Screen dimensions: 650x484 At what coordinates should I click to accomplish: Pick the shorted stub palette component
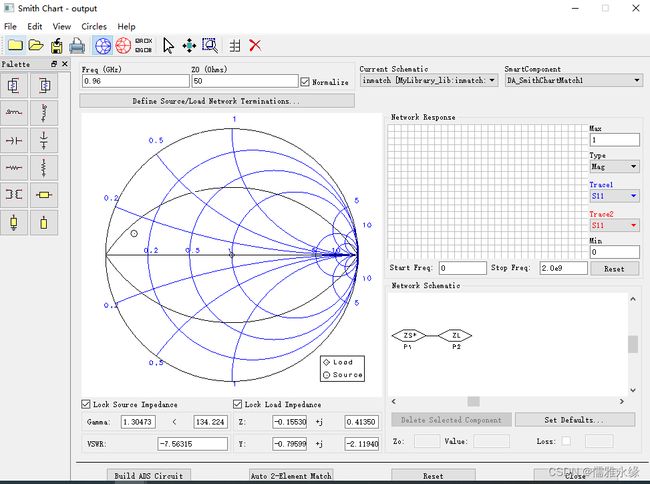coord(14,223)
